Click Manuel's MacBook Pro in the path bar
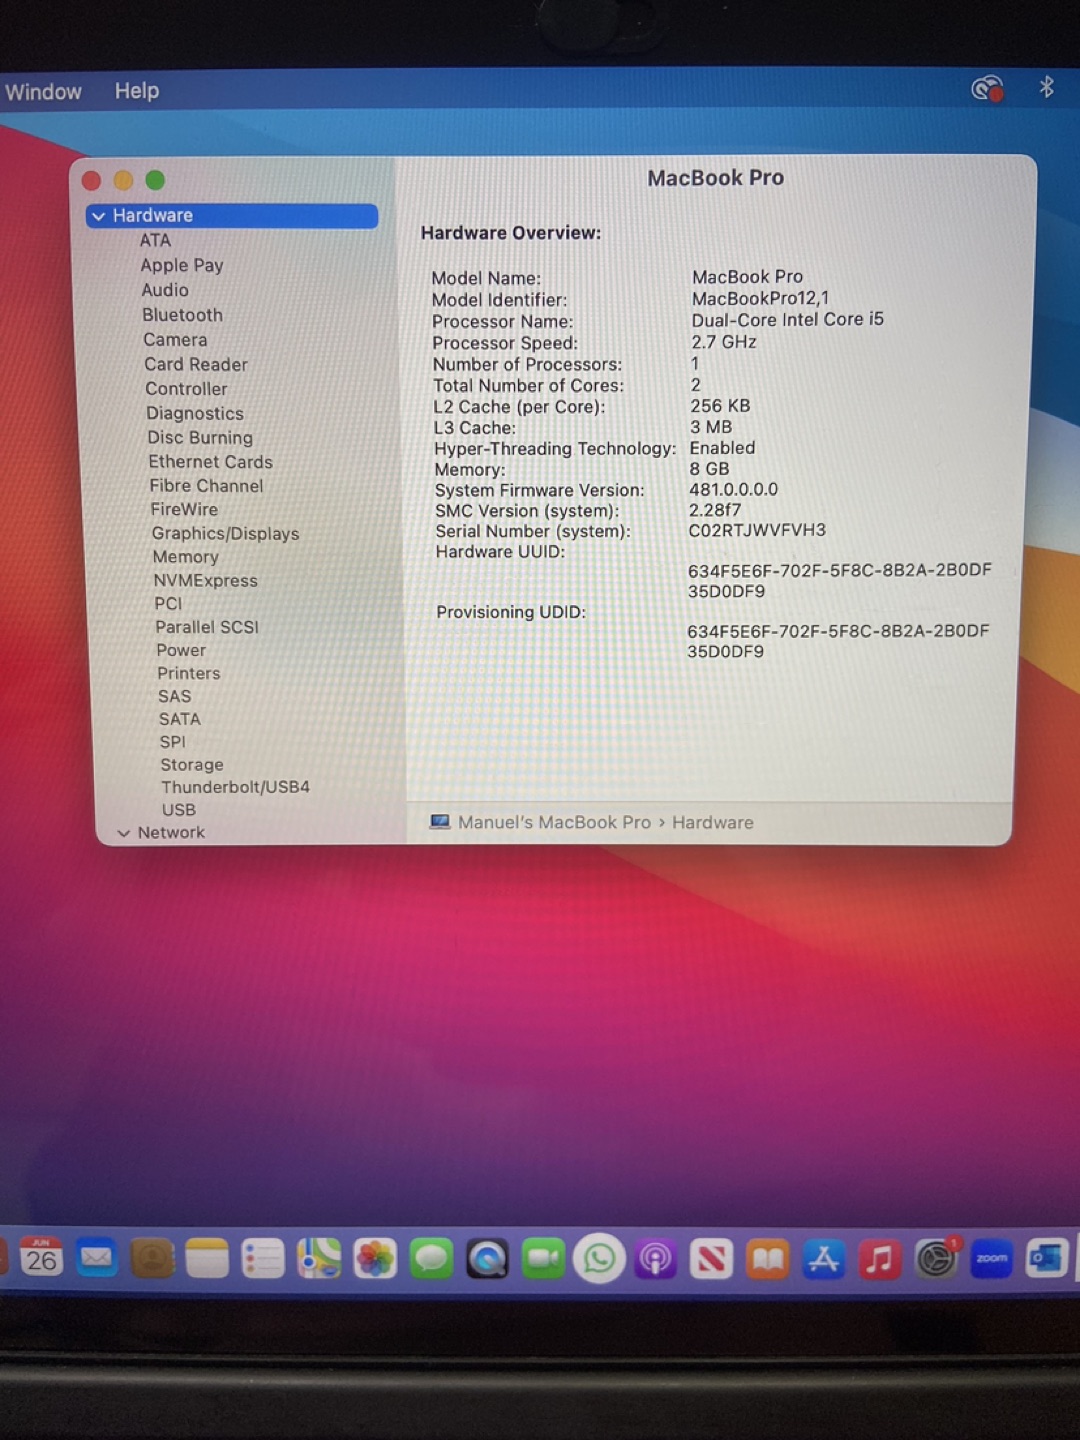1080x1440 pixels. pyautogui.click(x=554, y=822)
